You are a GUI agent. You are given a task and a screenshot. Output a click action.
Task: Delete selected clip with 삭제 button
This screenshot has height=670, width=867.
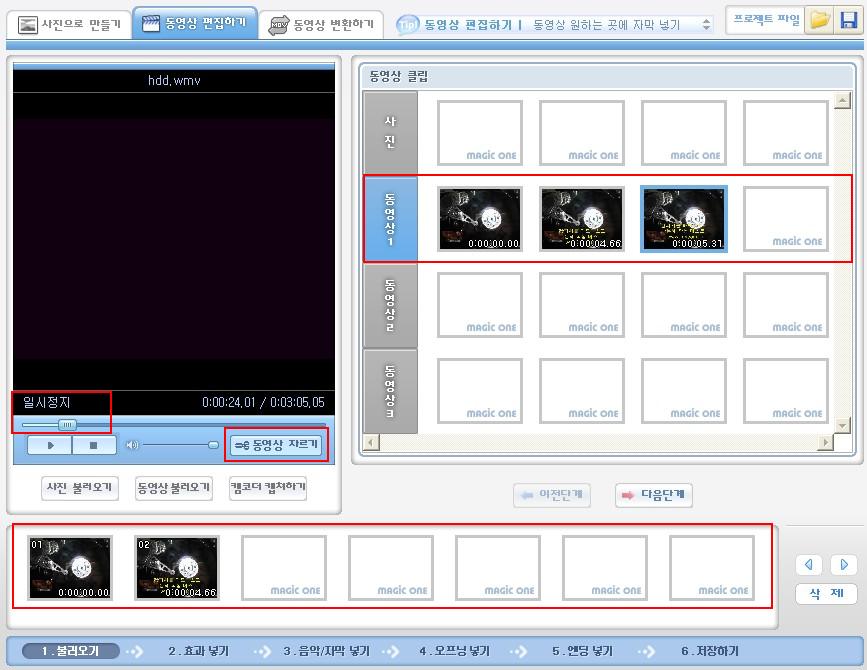[x=827, y=594]
